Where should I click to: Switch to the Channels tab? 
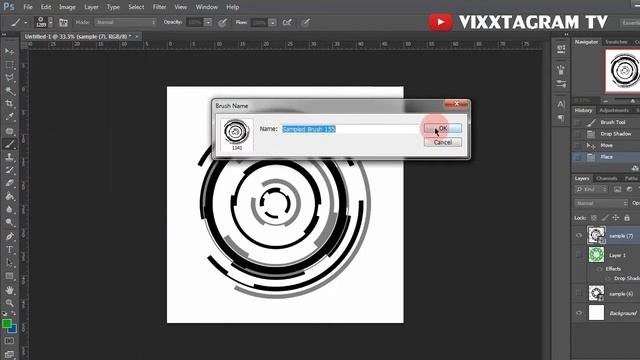coord(607,178)
